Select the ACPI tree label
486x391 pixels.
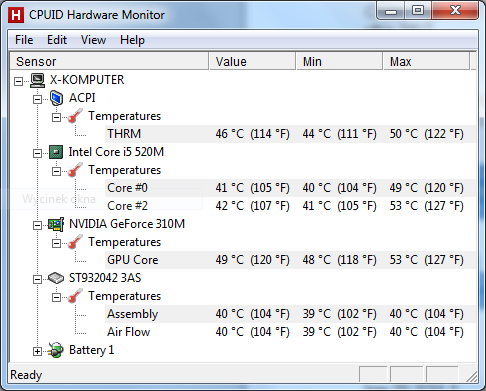click(x=82, y=98)
